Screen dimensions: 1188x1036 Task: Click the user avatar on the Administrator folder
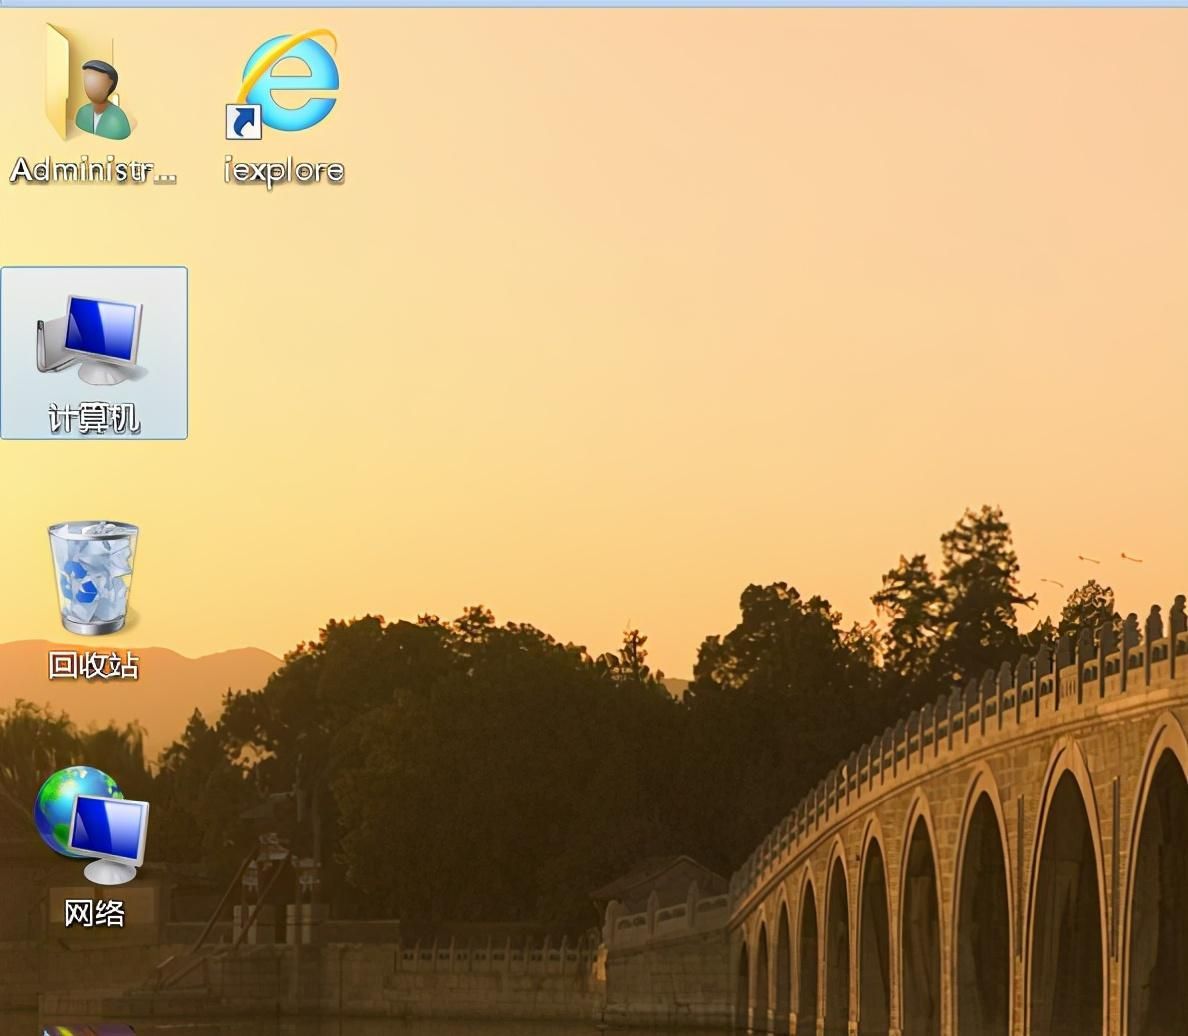coord(102,99)
